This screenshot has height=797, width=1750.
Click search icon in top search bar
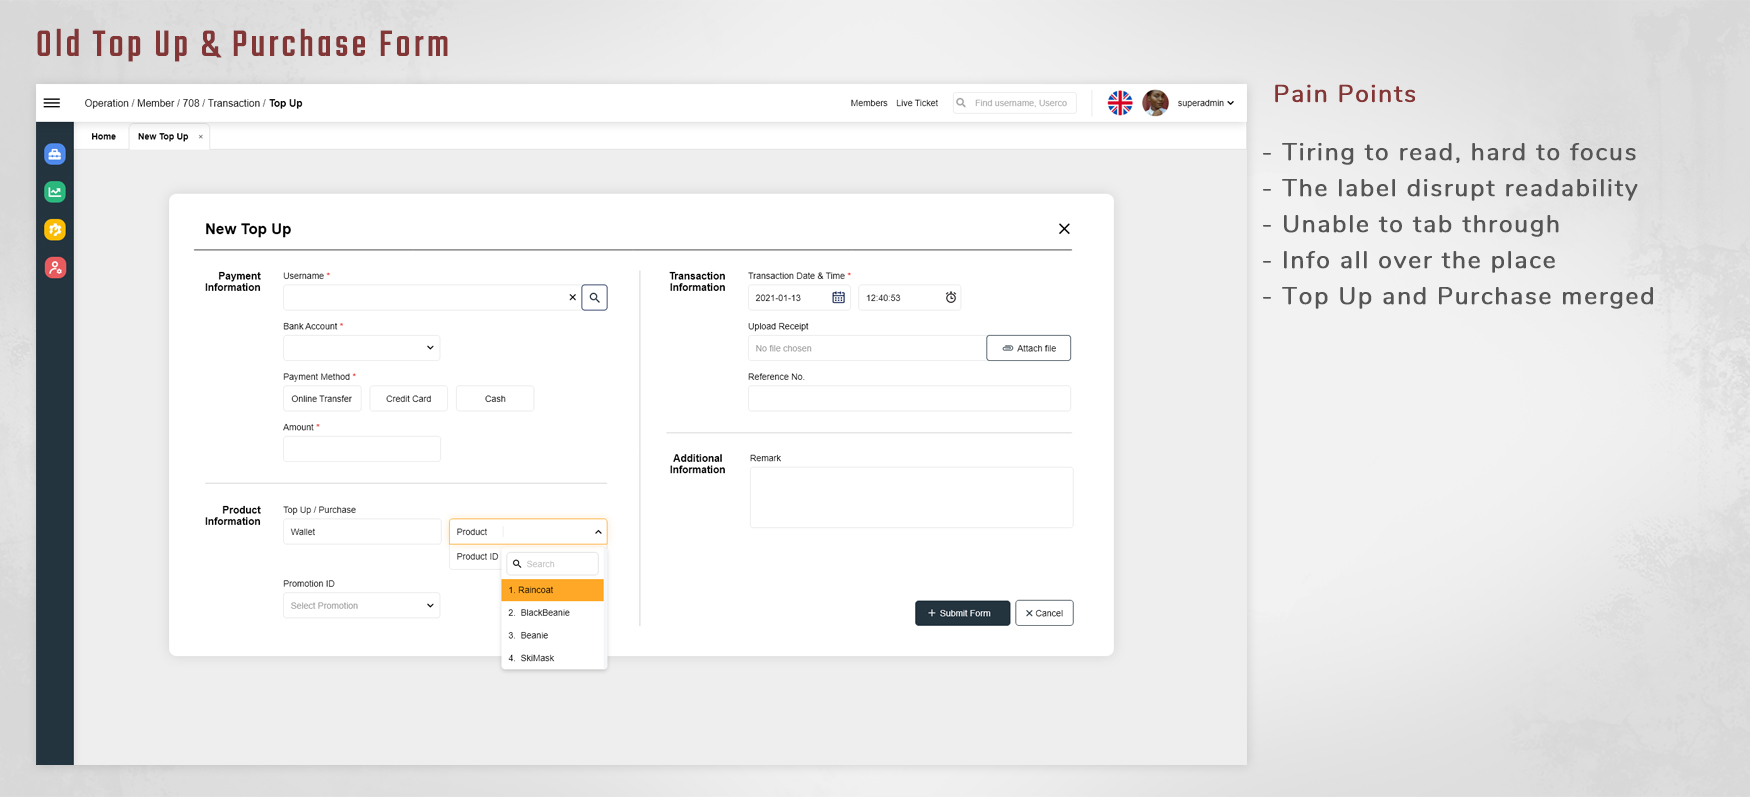pyautogui.click(x=961, y=103)
